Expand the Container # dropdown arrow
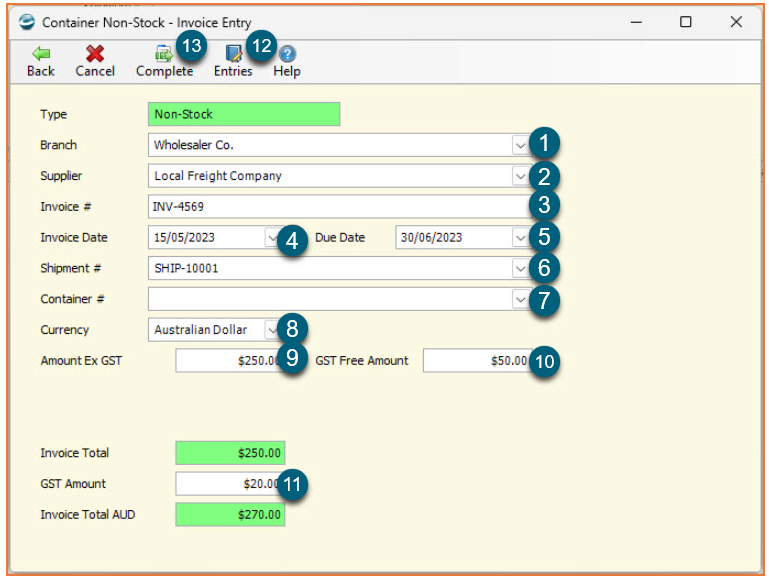The image size is (769, 578). 520,299
